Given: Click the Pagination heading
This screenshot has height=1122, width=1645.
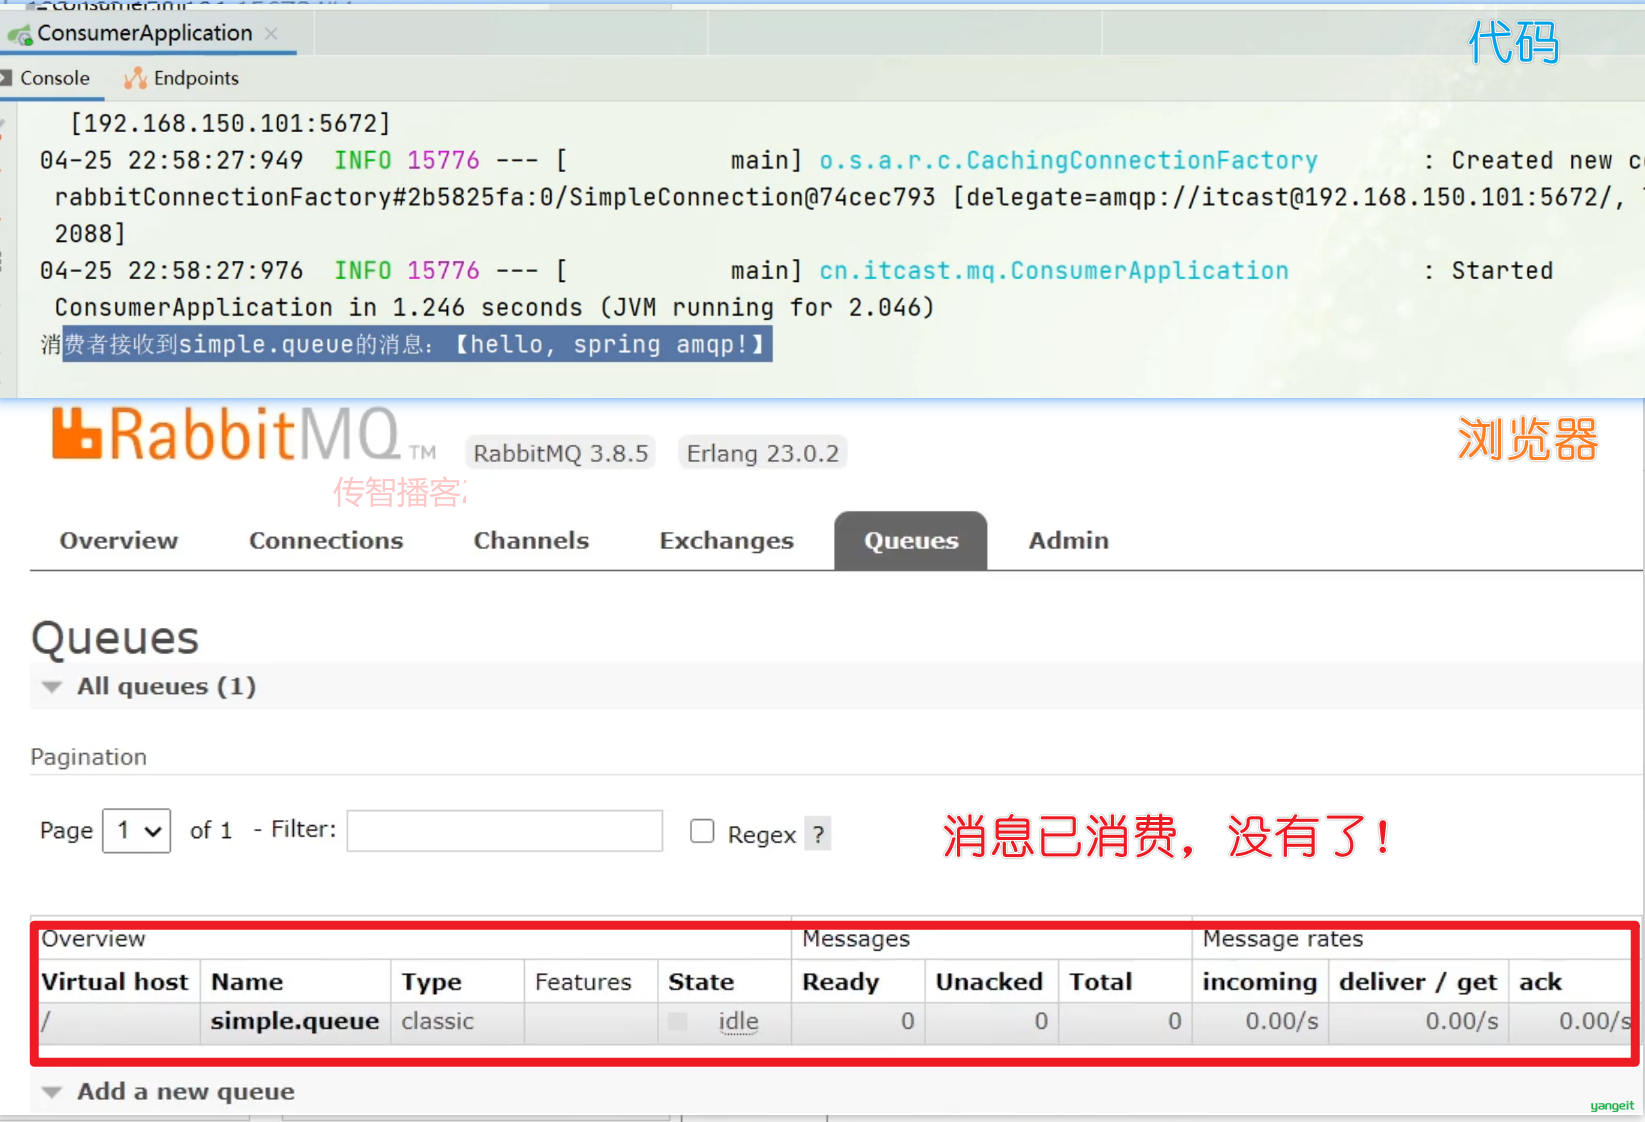Looking at the screenshot, I should click(x=88, y=757).
